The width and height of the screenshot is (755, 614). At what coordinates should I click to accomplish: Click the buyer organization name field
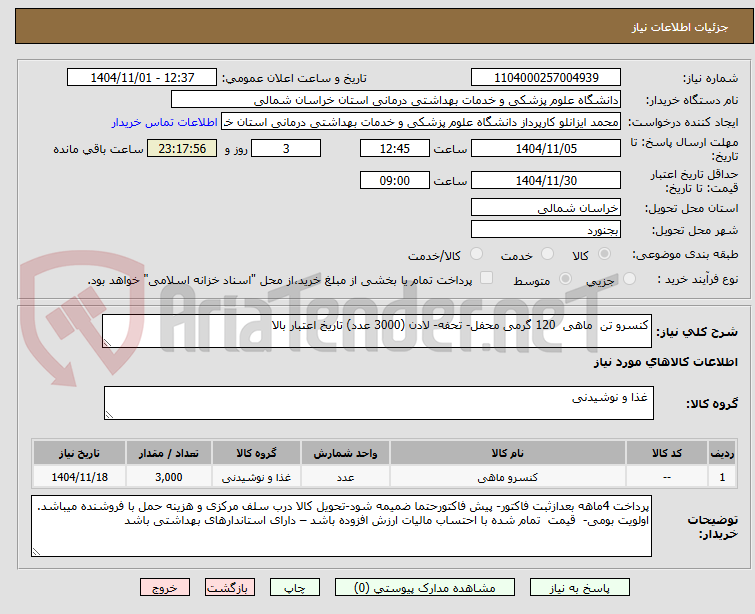click(396, 100)
